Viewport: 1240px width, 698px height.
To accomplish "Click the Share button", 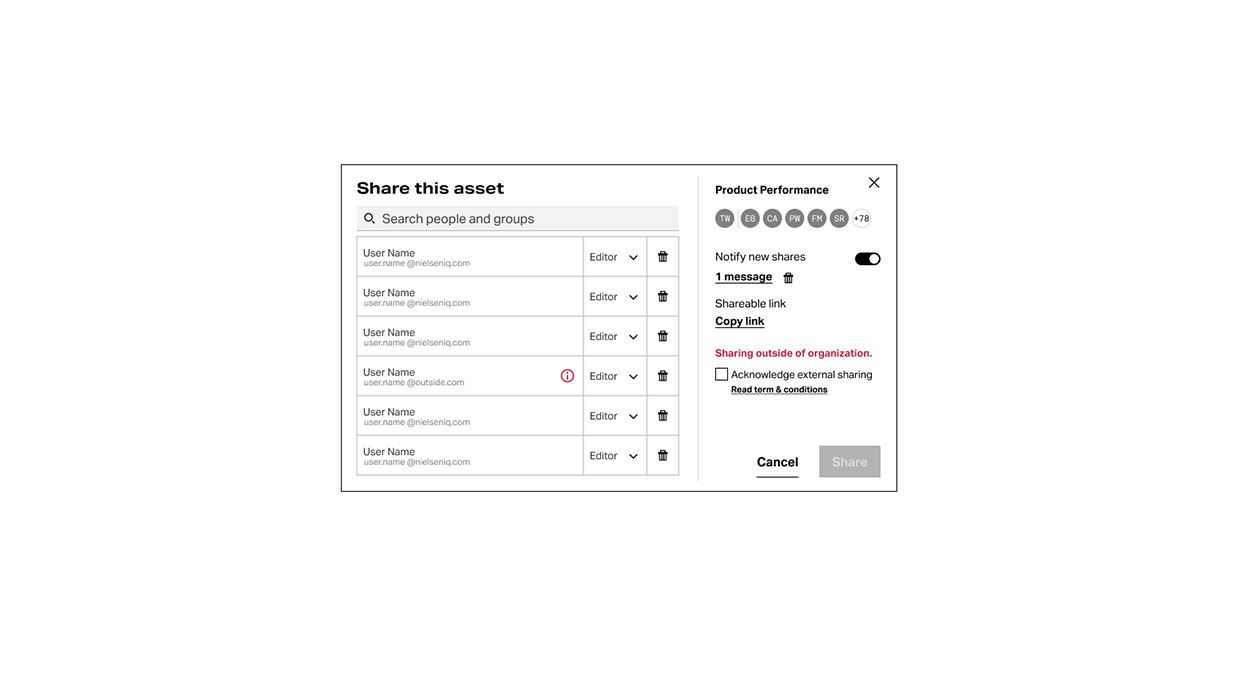I will pyautogui.click(x=850, y=462).
